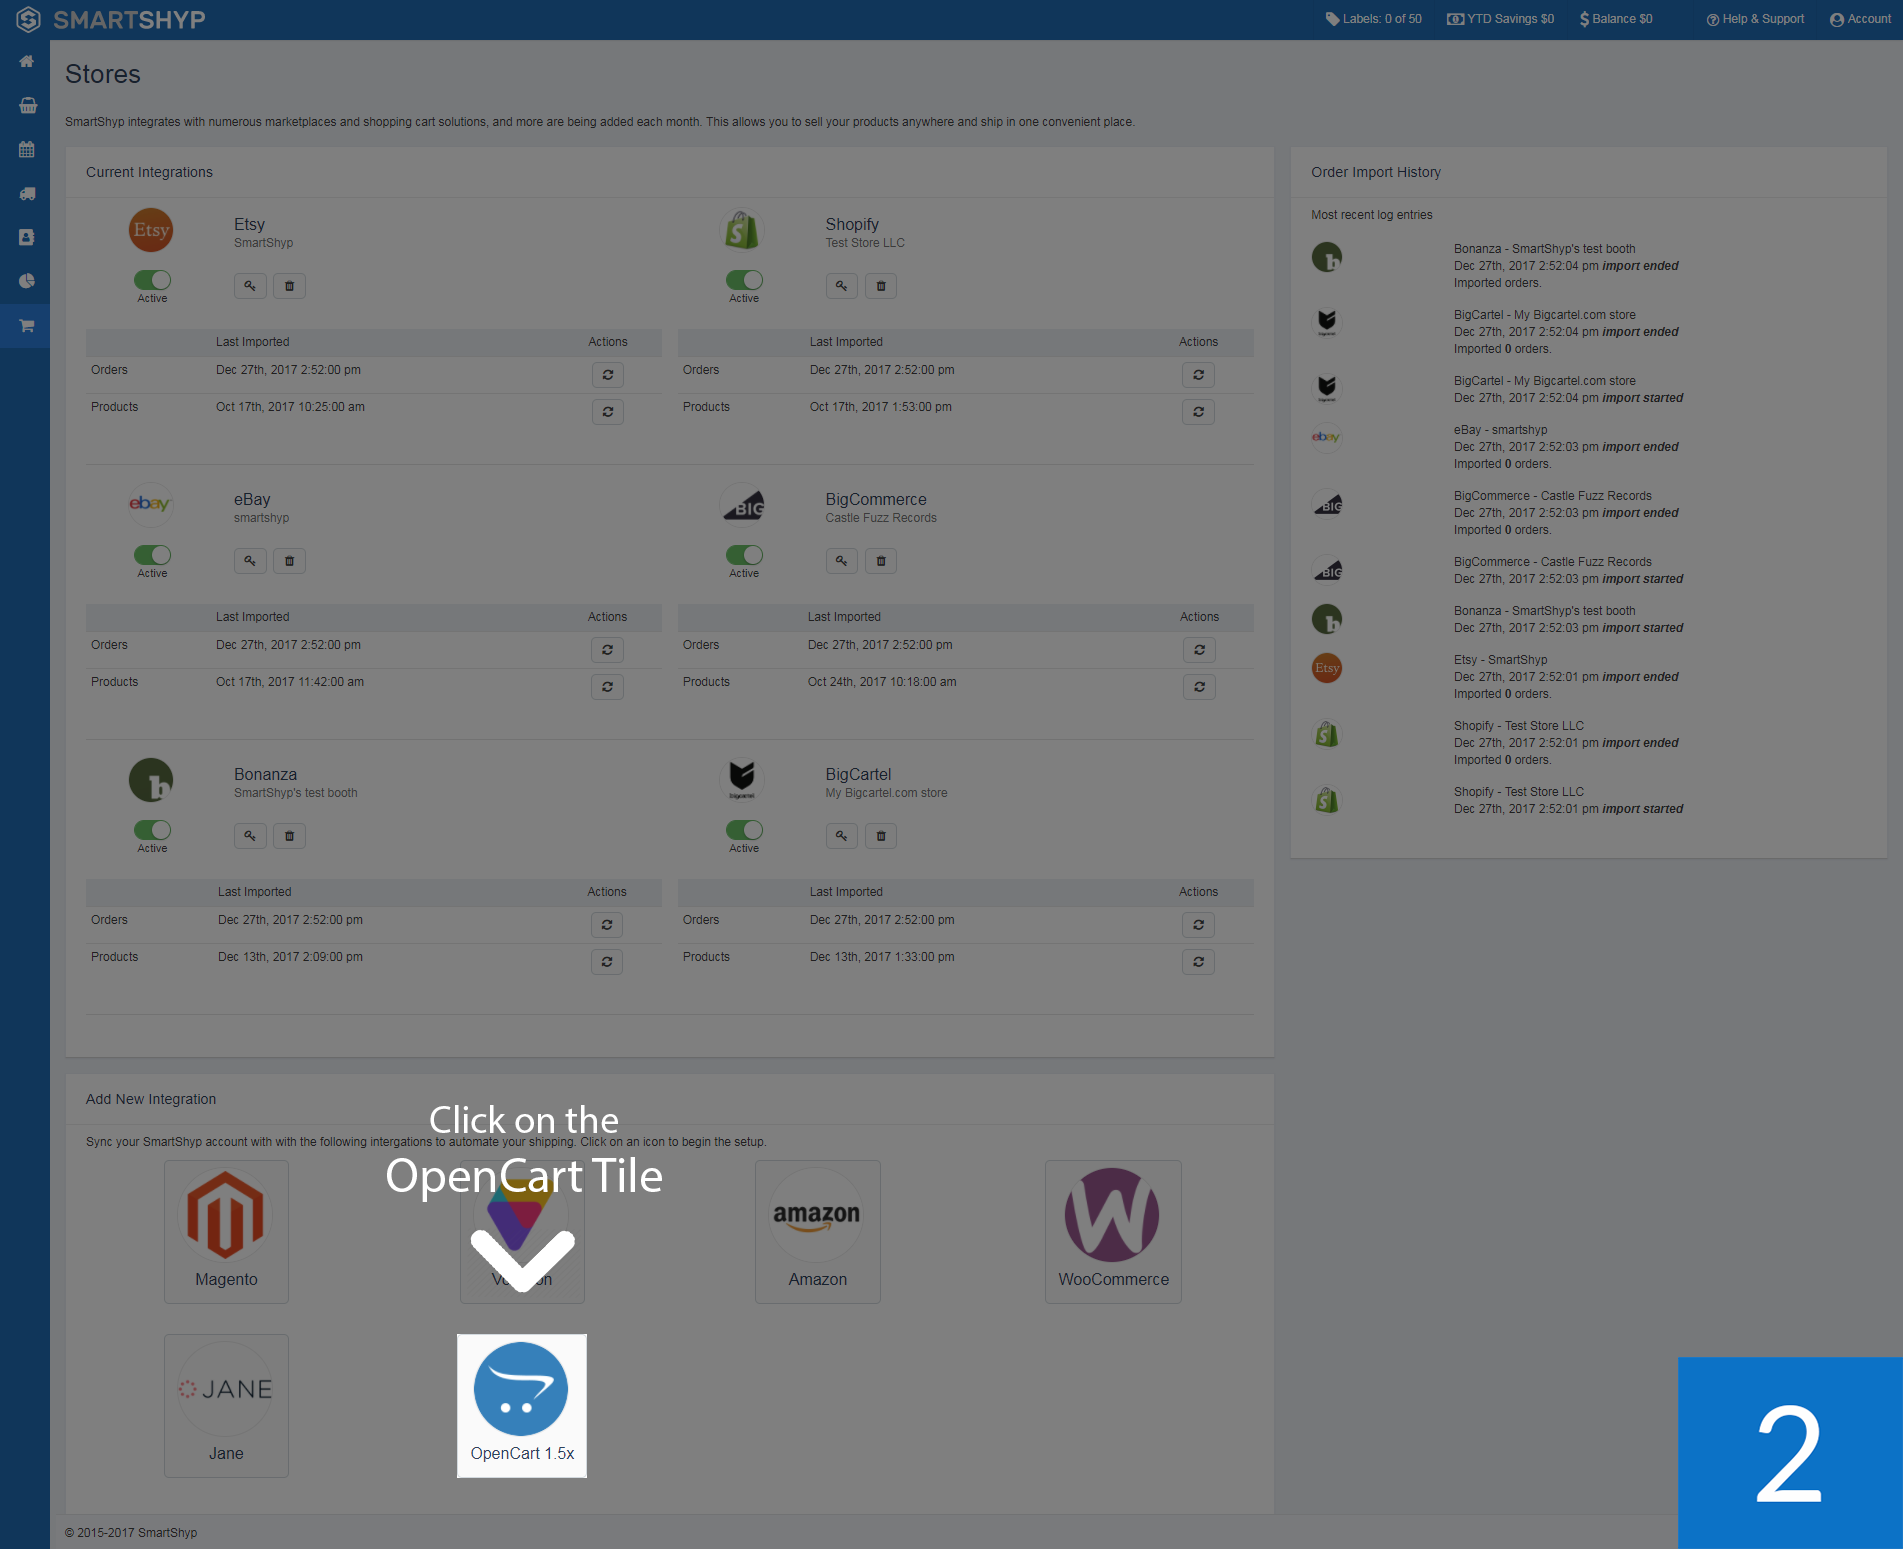The height and width of the screenshot is (1549, 1903).
Task: Refresh Etsy products import
Action: [607, 412]
